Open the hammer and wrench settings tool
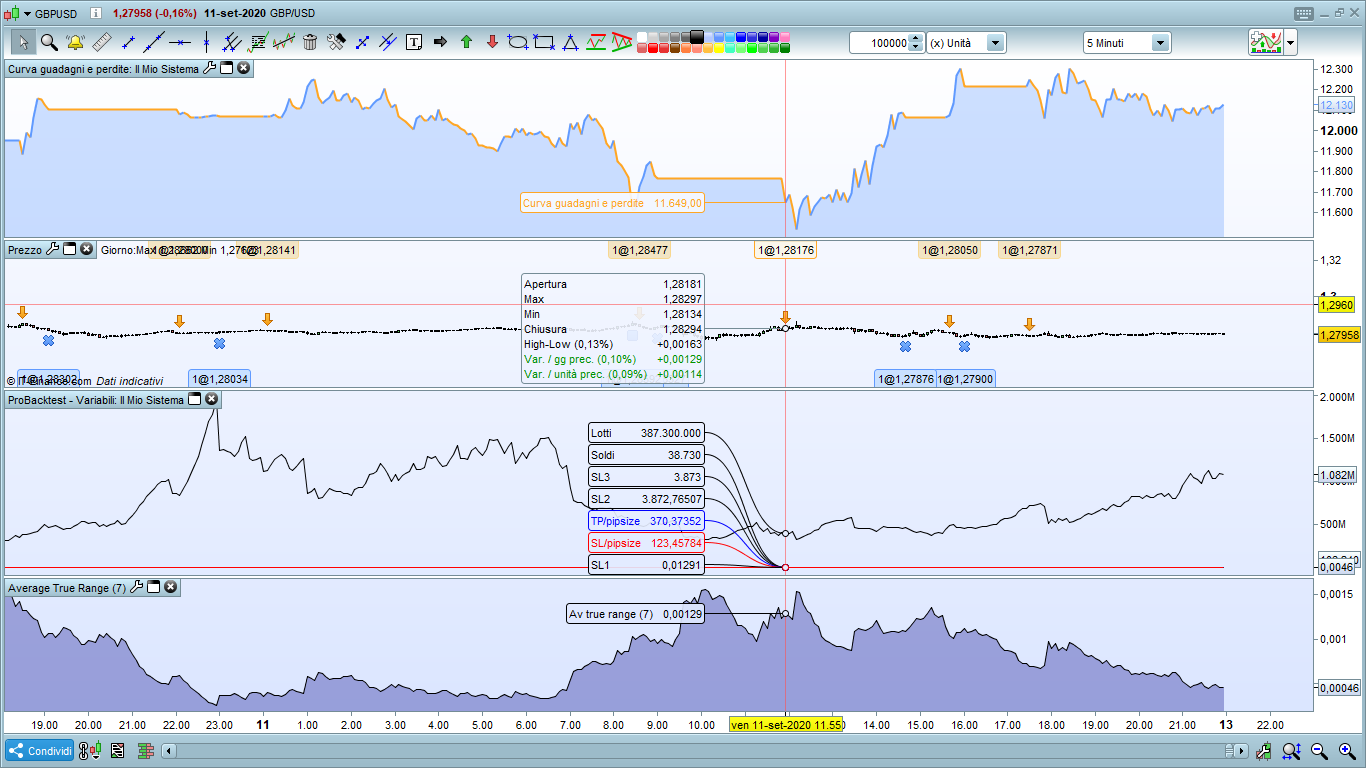 (336, 42)
